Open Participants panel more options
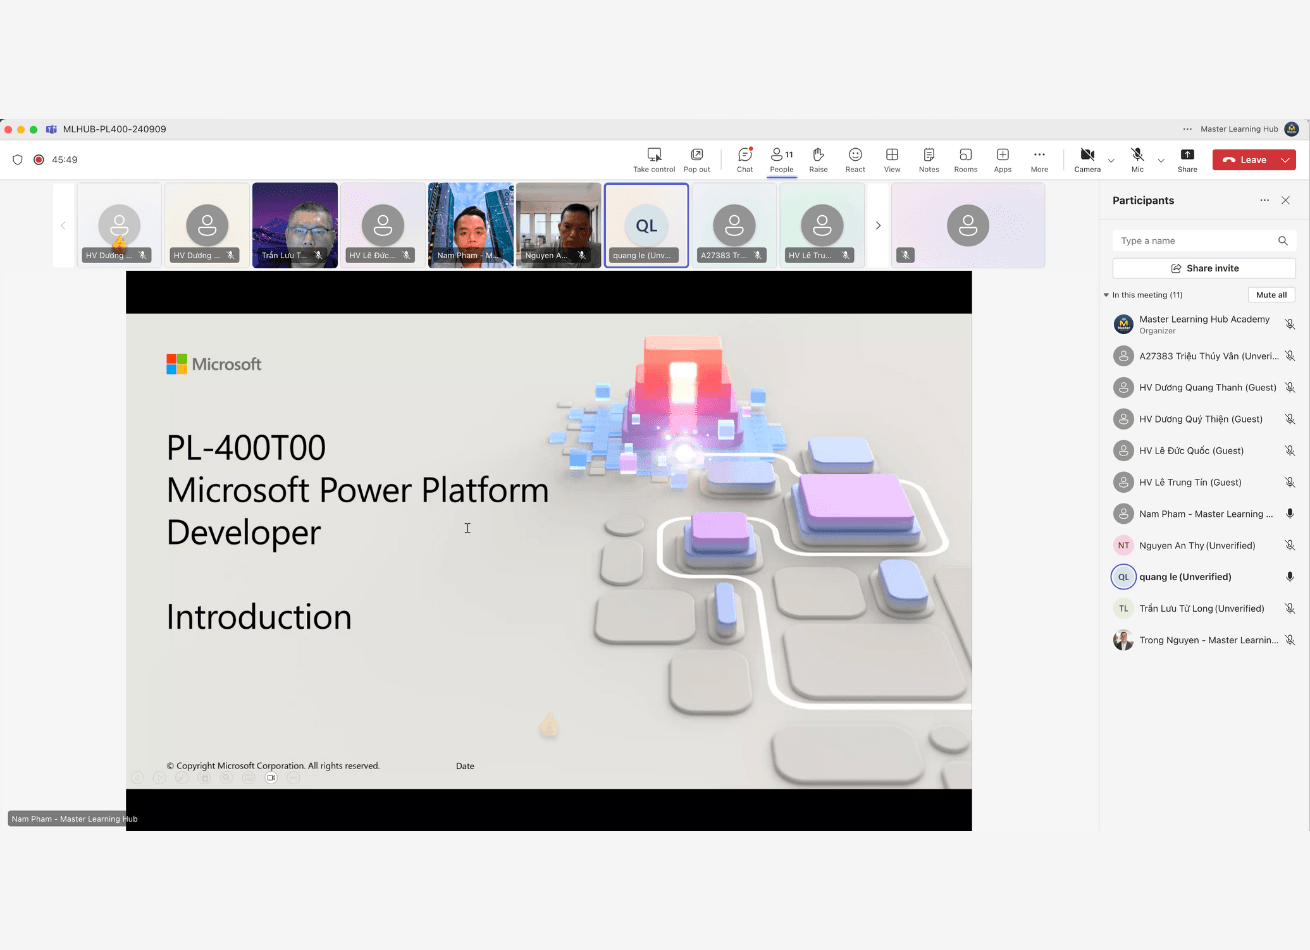This screenshot has width=1310, height=950. coord(1264,200)
